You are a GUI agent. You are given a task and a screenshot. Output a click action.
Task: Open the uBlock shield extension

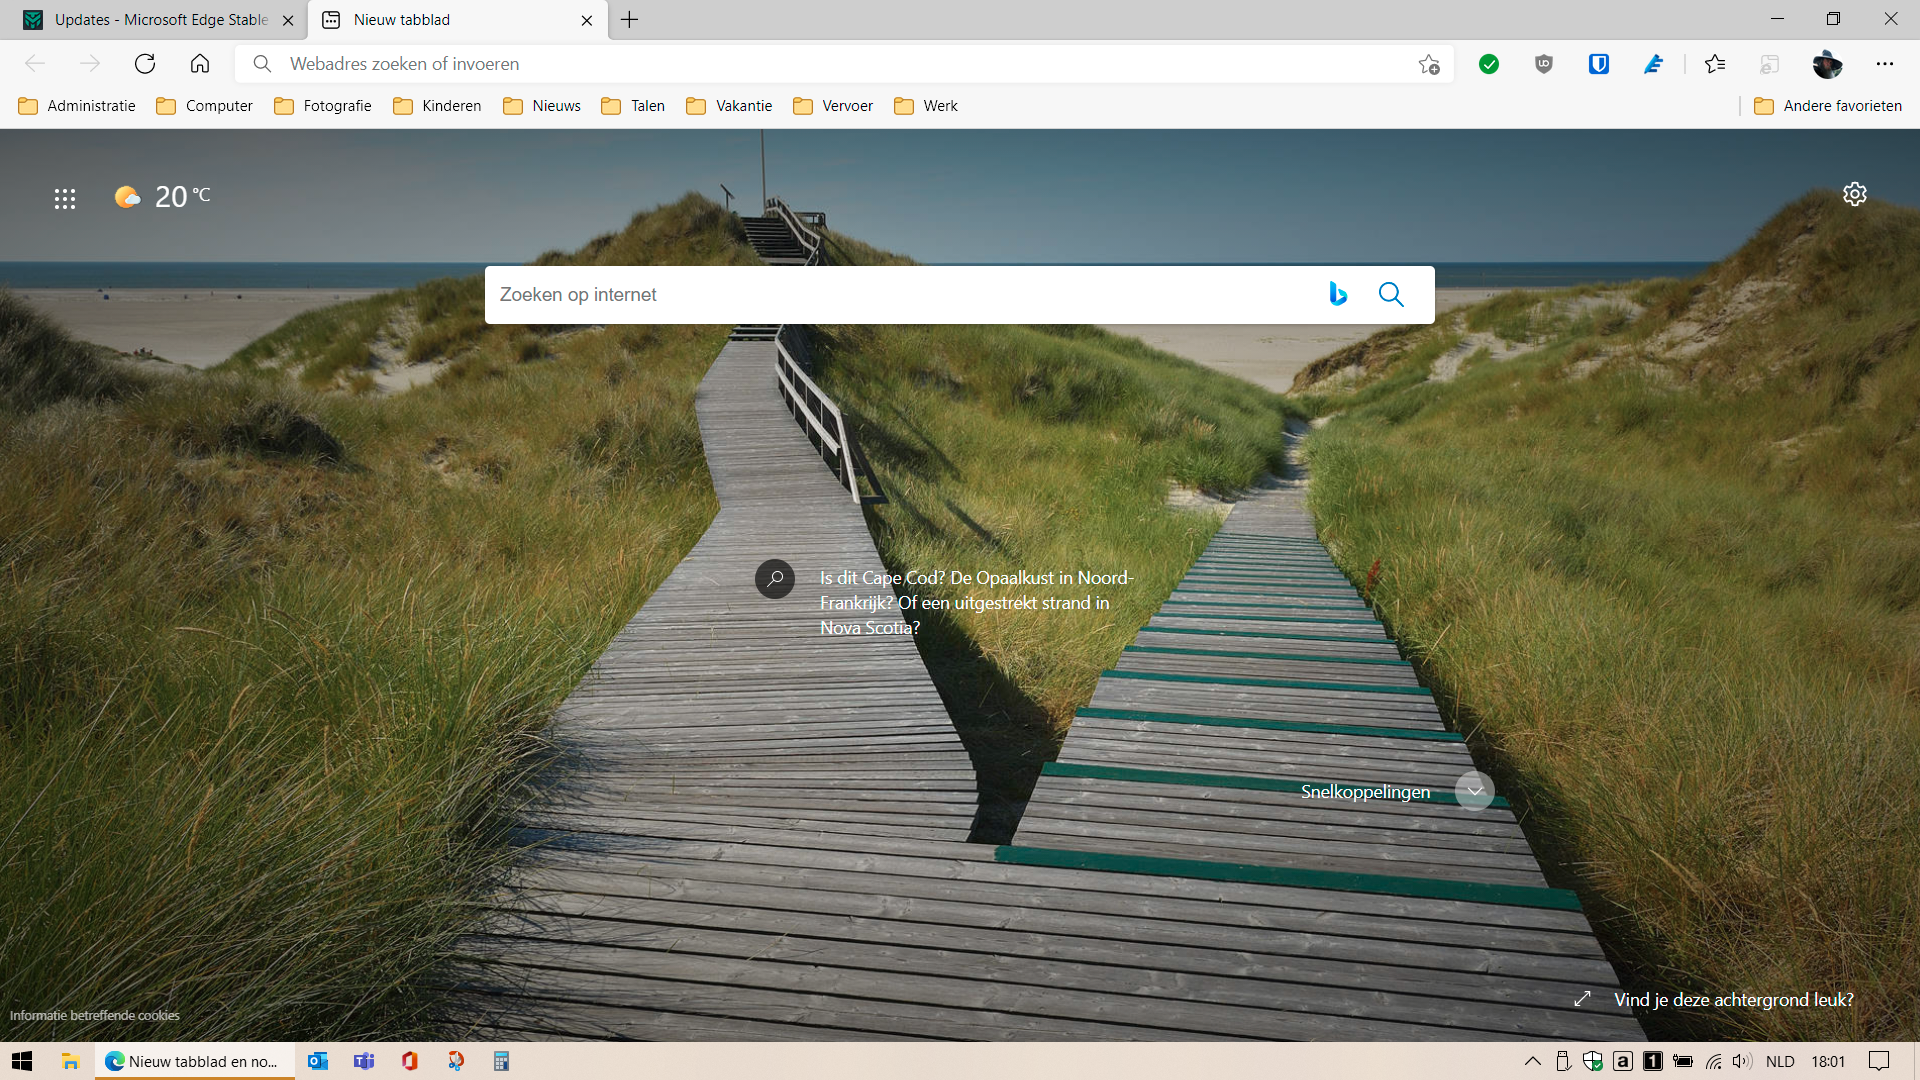click(x=1543, y=64)
